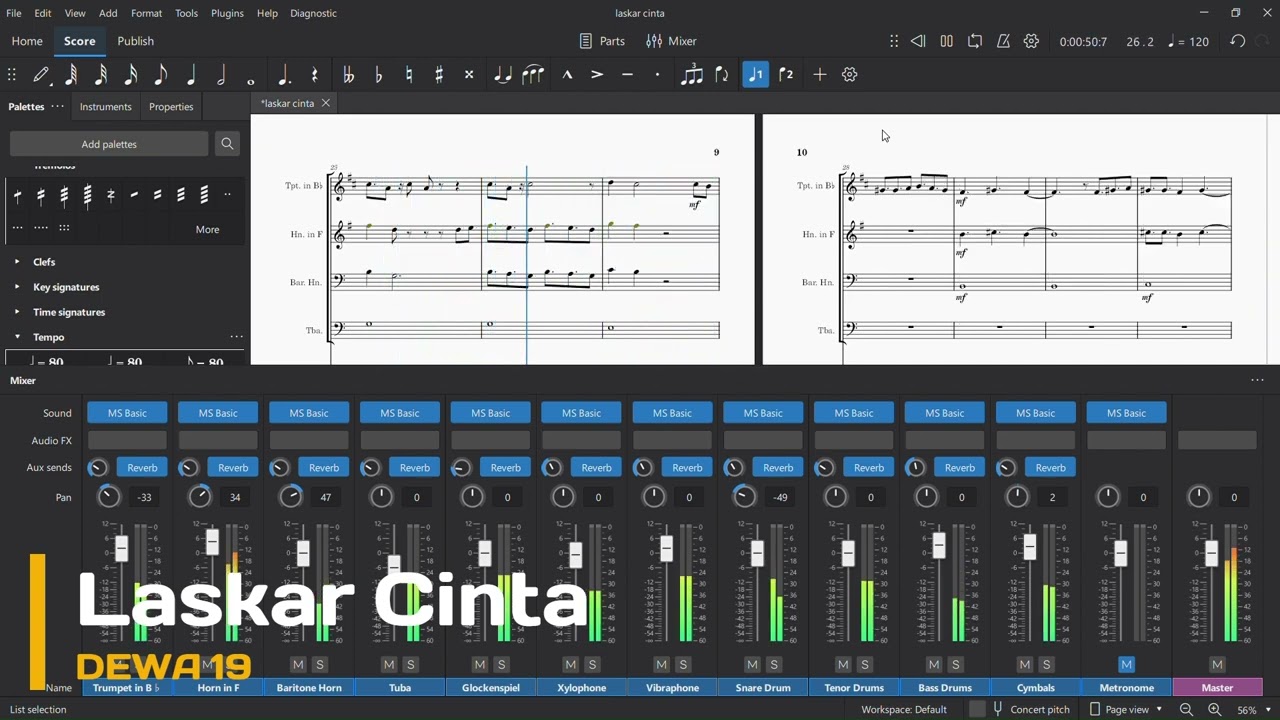Toggle the metronome icon in playback toolbar
The width and height of the screenshot is (1280, 720).
1003,41
